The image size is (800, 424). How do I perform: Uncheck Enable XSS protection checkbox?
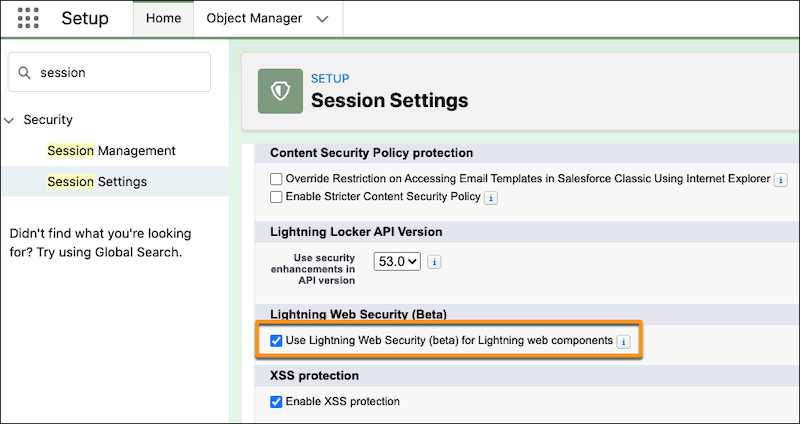tap(276, 402)
